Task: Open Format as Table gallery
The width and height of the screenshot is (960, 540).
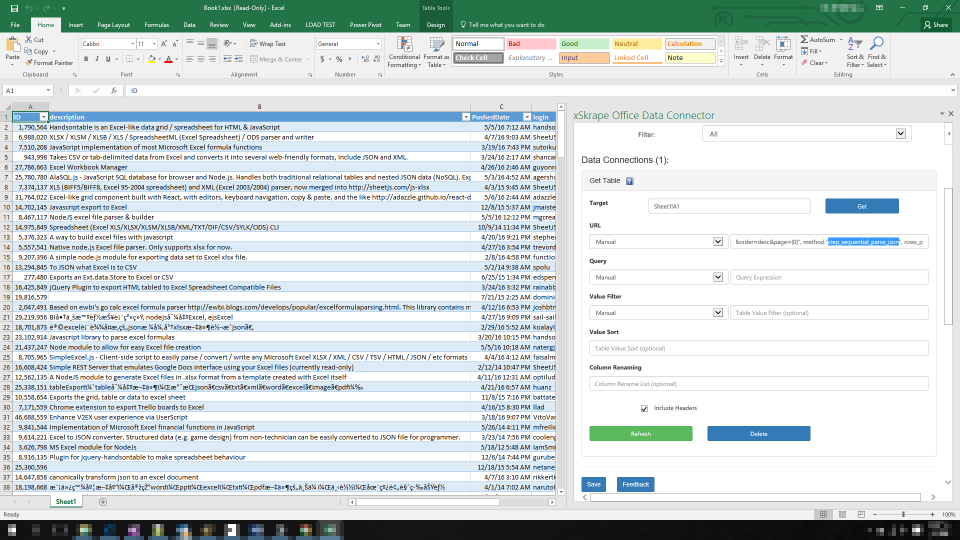Action: click(x=436, y=52)
